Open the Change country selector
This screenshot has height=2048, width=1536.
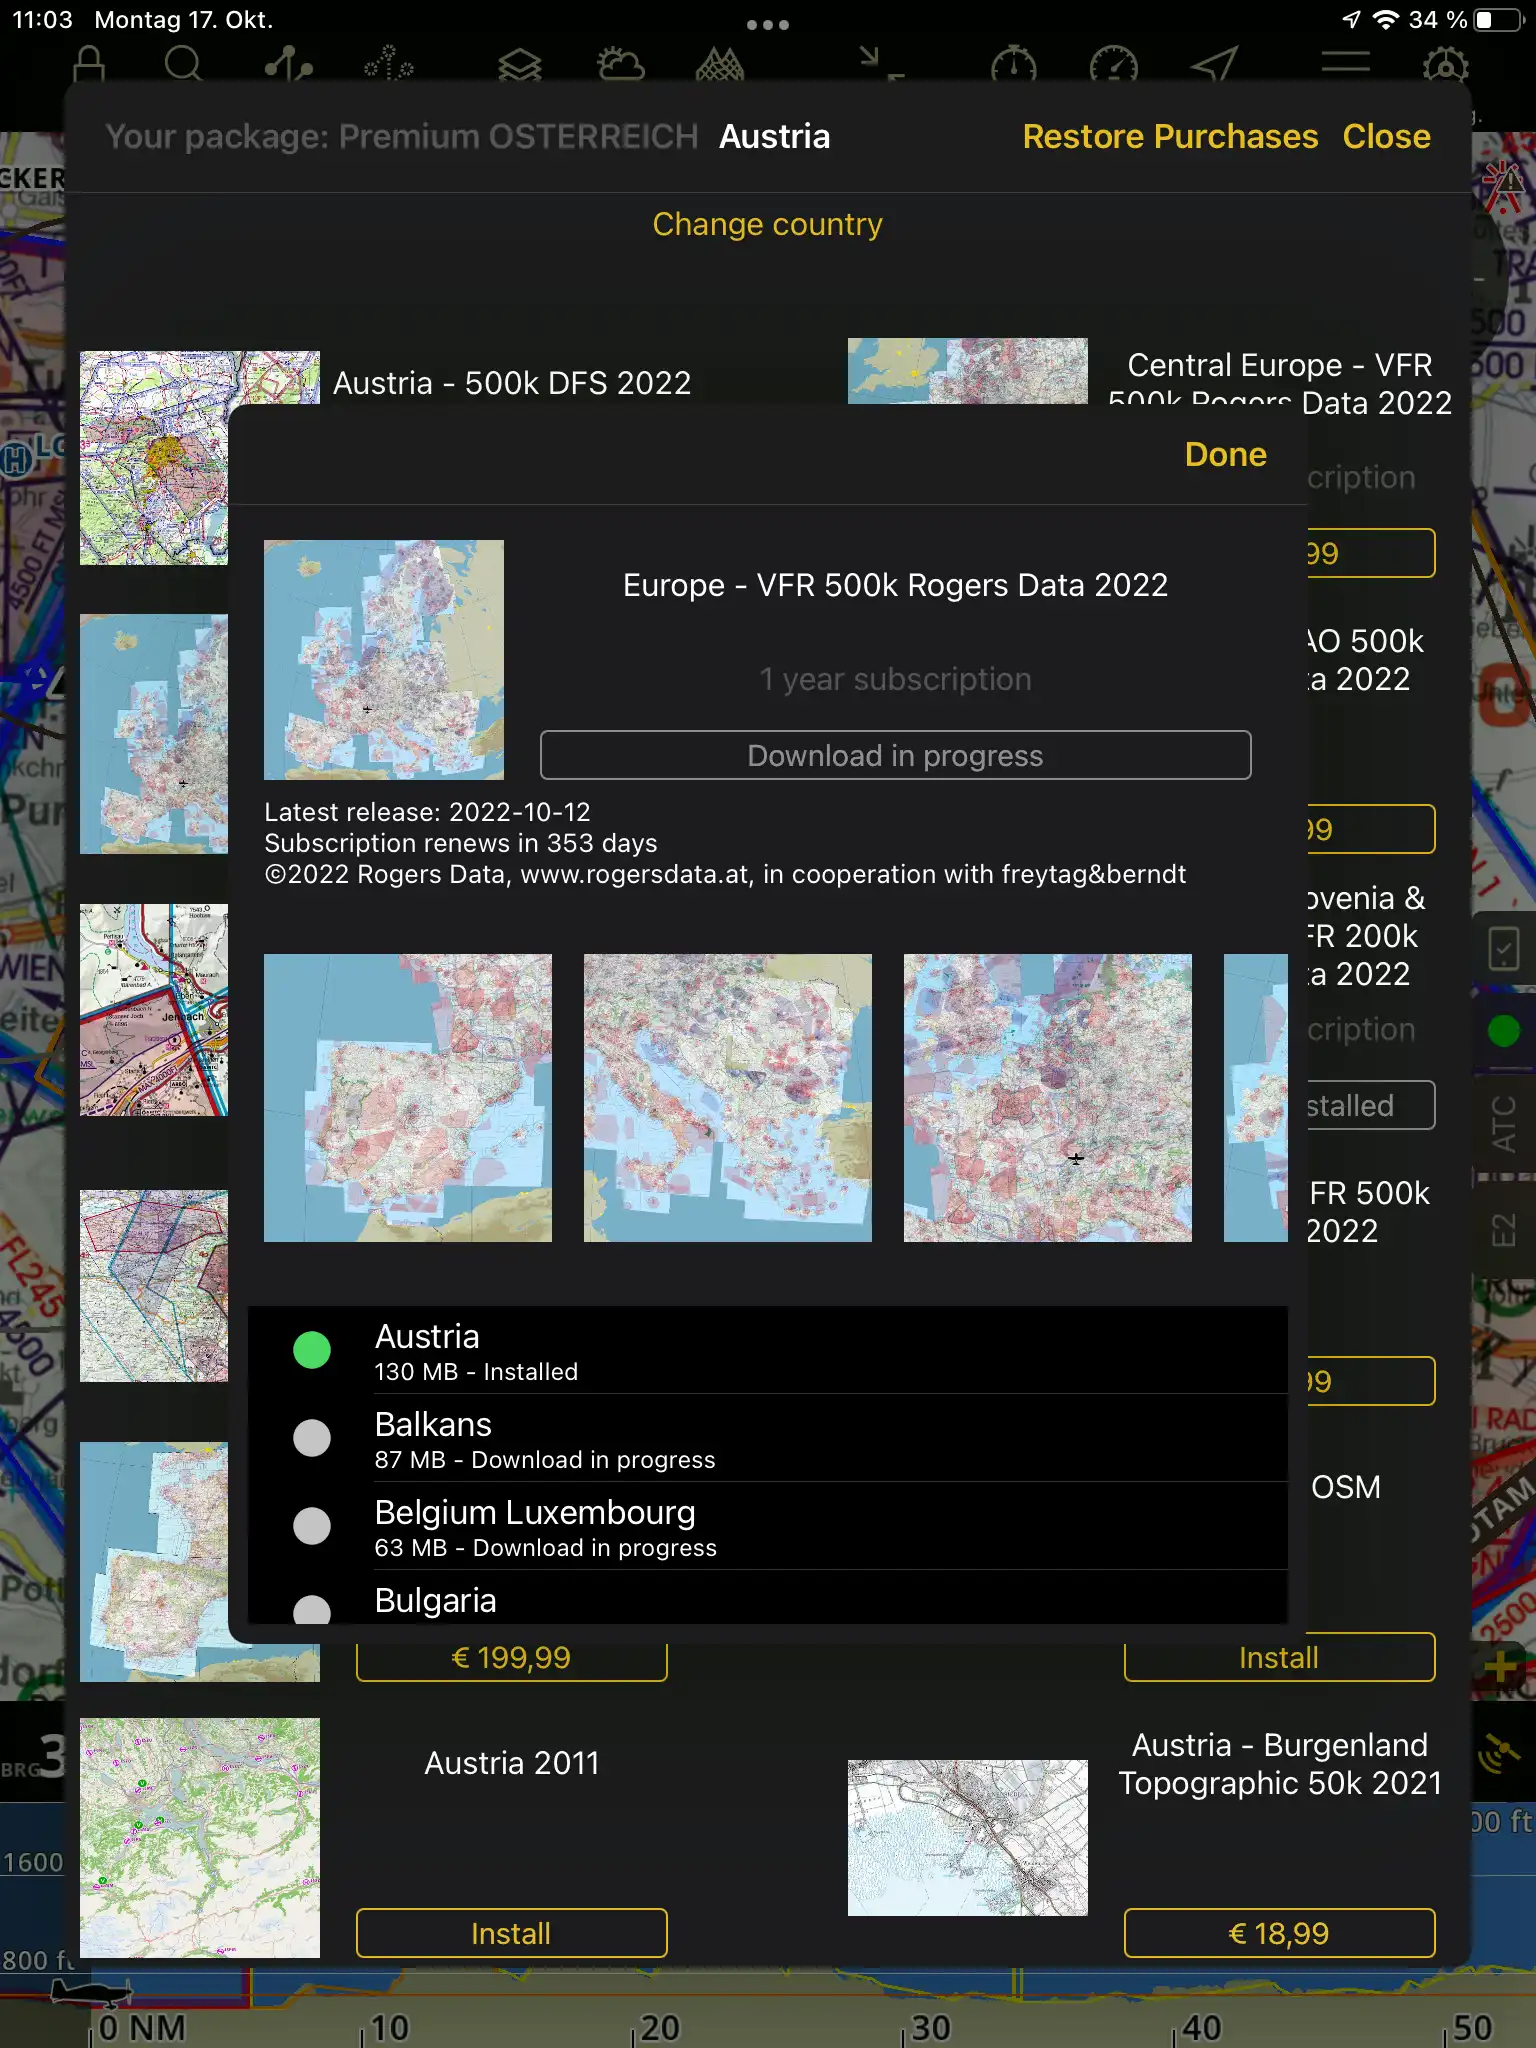(767, 225)
